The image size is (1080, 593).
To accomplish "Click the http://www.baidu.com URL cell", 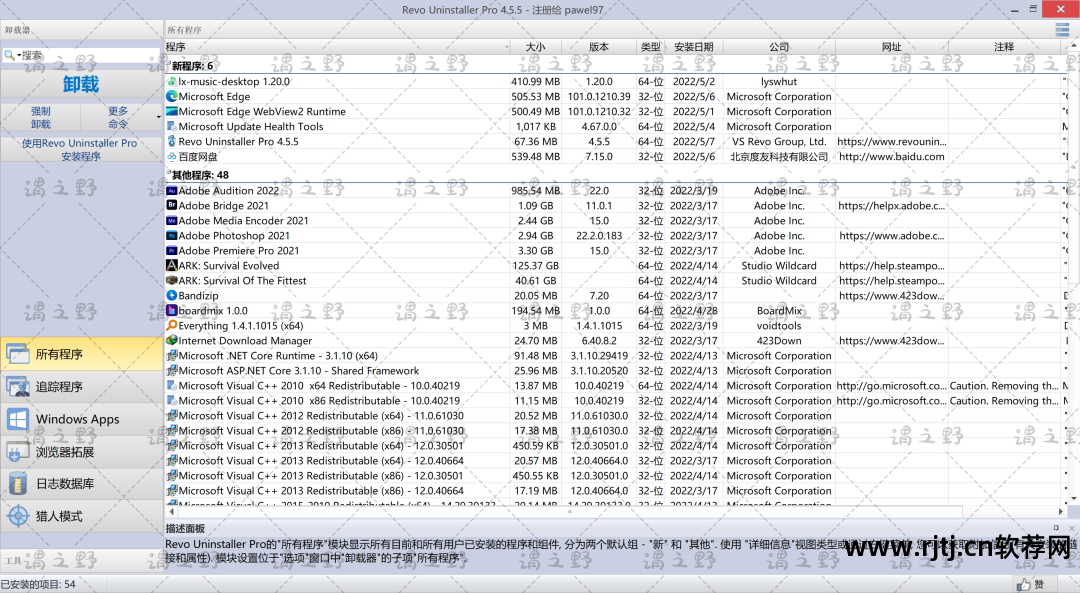I will point(891,156).
